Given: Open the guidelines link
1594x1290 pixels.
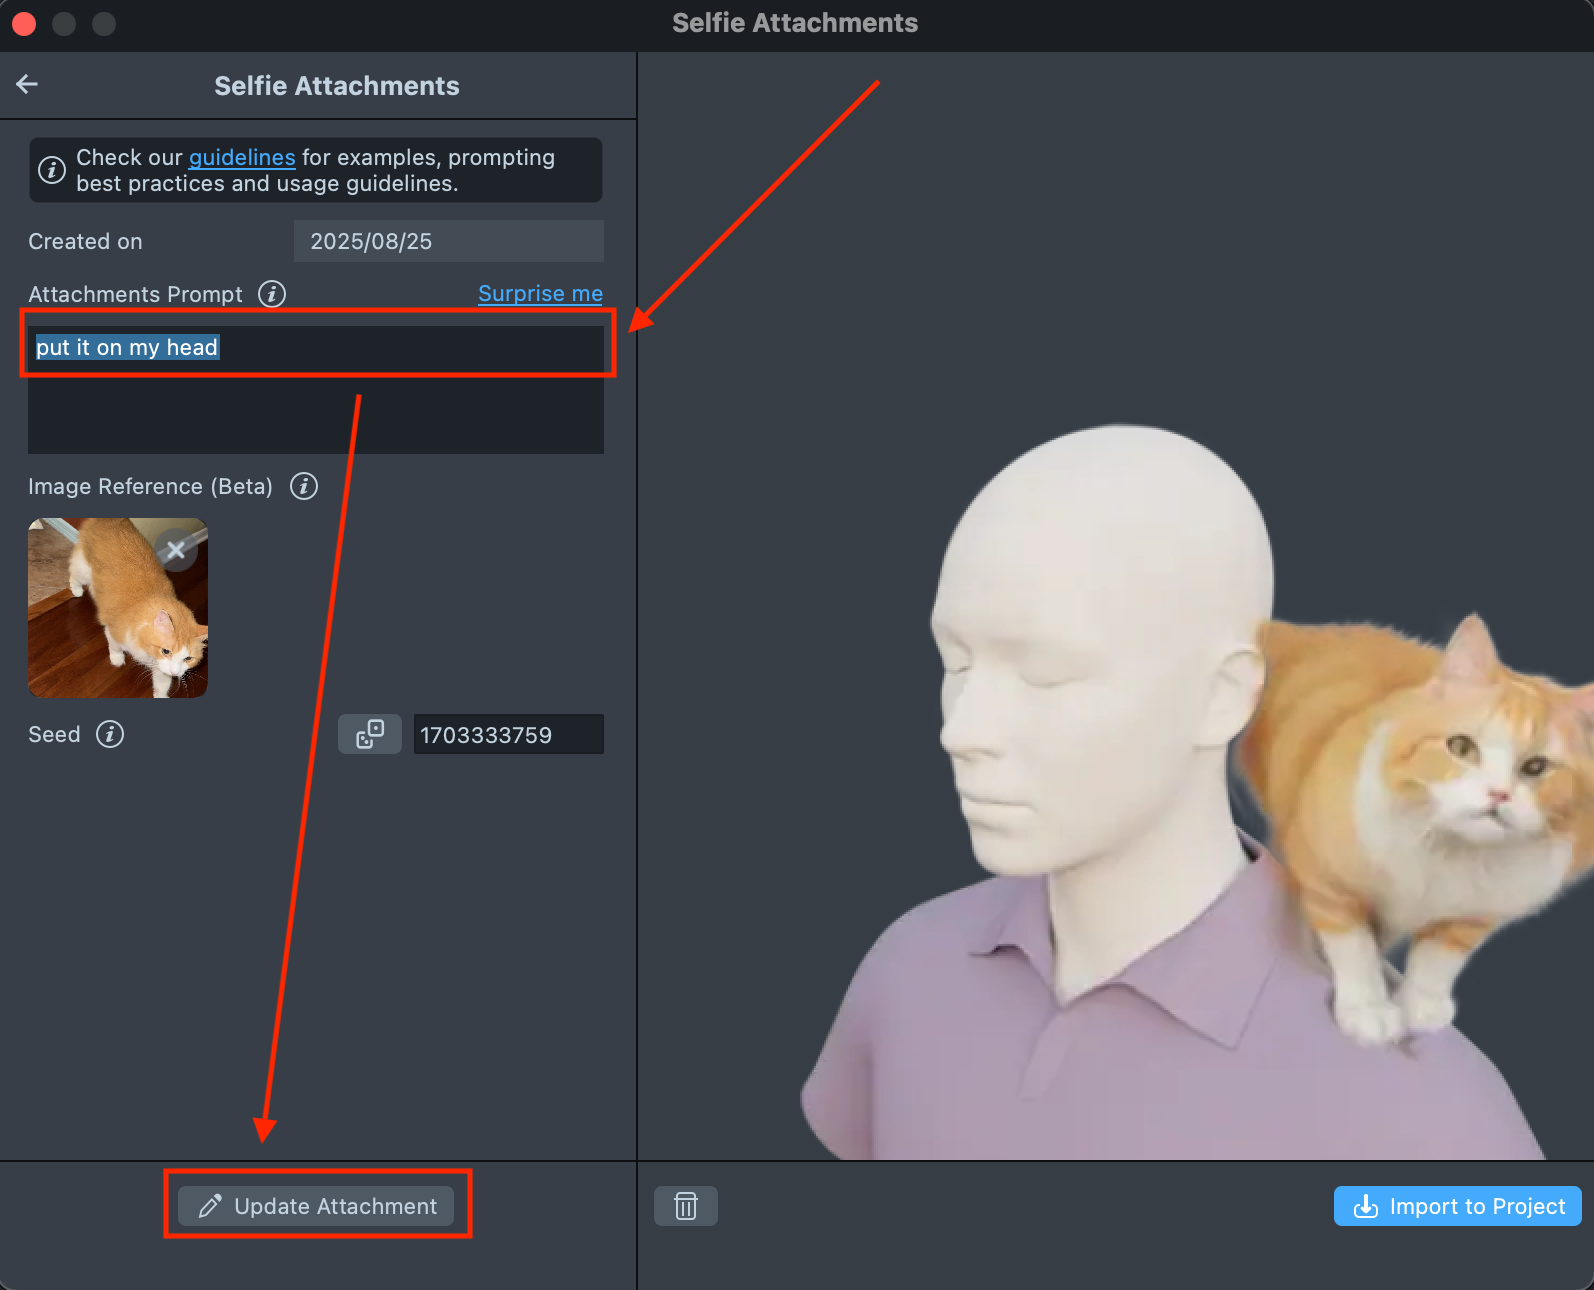Looking at the screenshot, I should click(x=242, y=158).
